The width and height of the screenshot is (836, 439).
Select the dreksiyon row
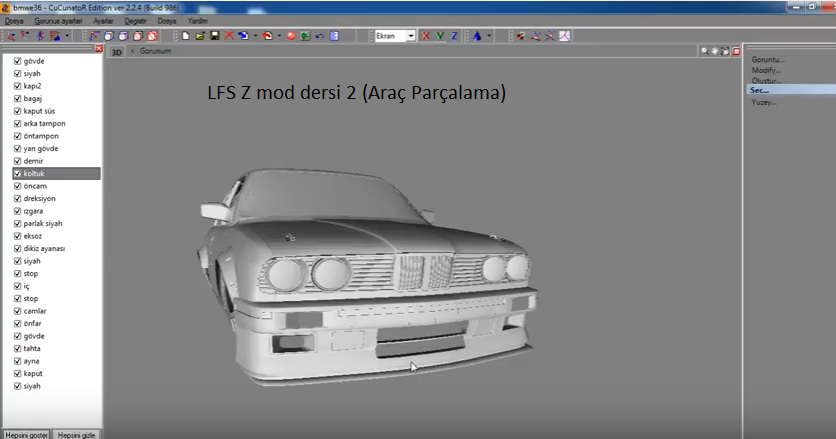pyautogui.click(x=57, y=198)
